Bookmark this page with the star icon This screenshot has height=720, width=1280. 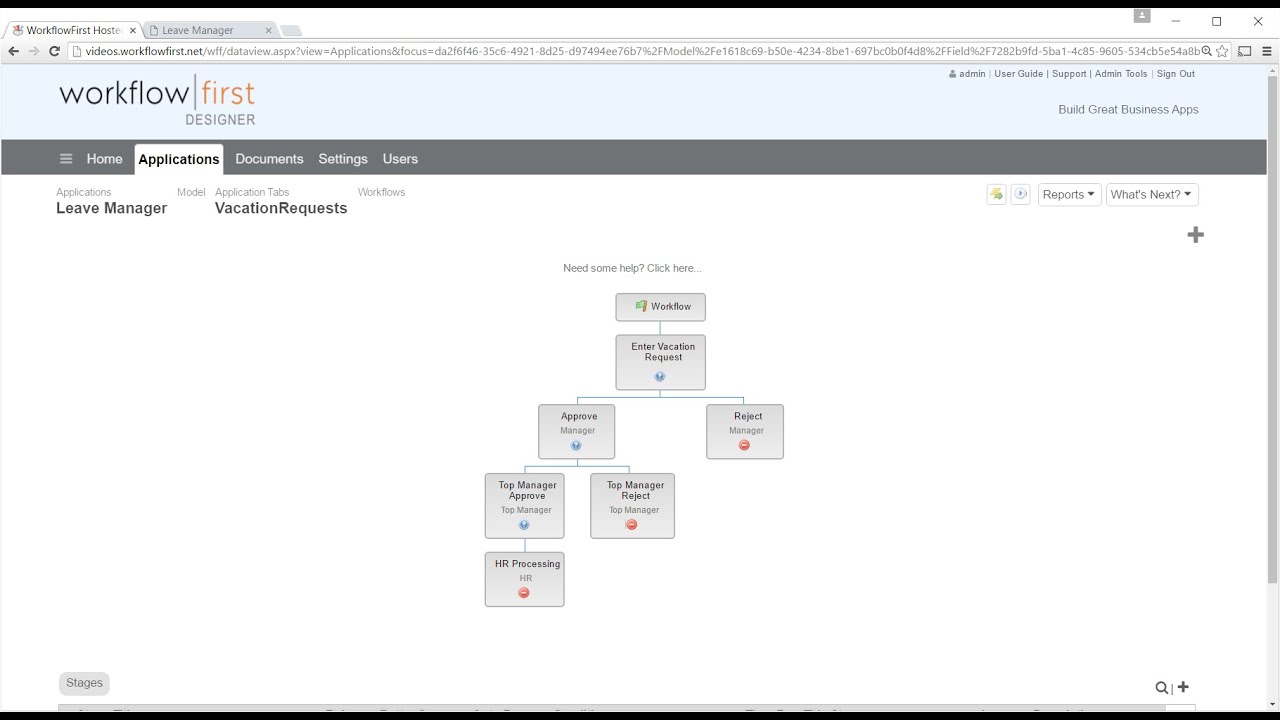point(1222,51)
